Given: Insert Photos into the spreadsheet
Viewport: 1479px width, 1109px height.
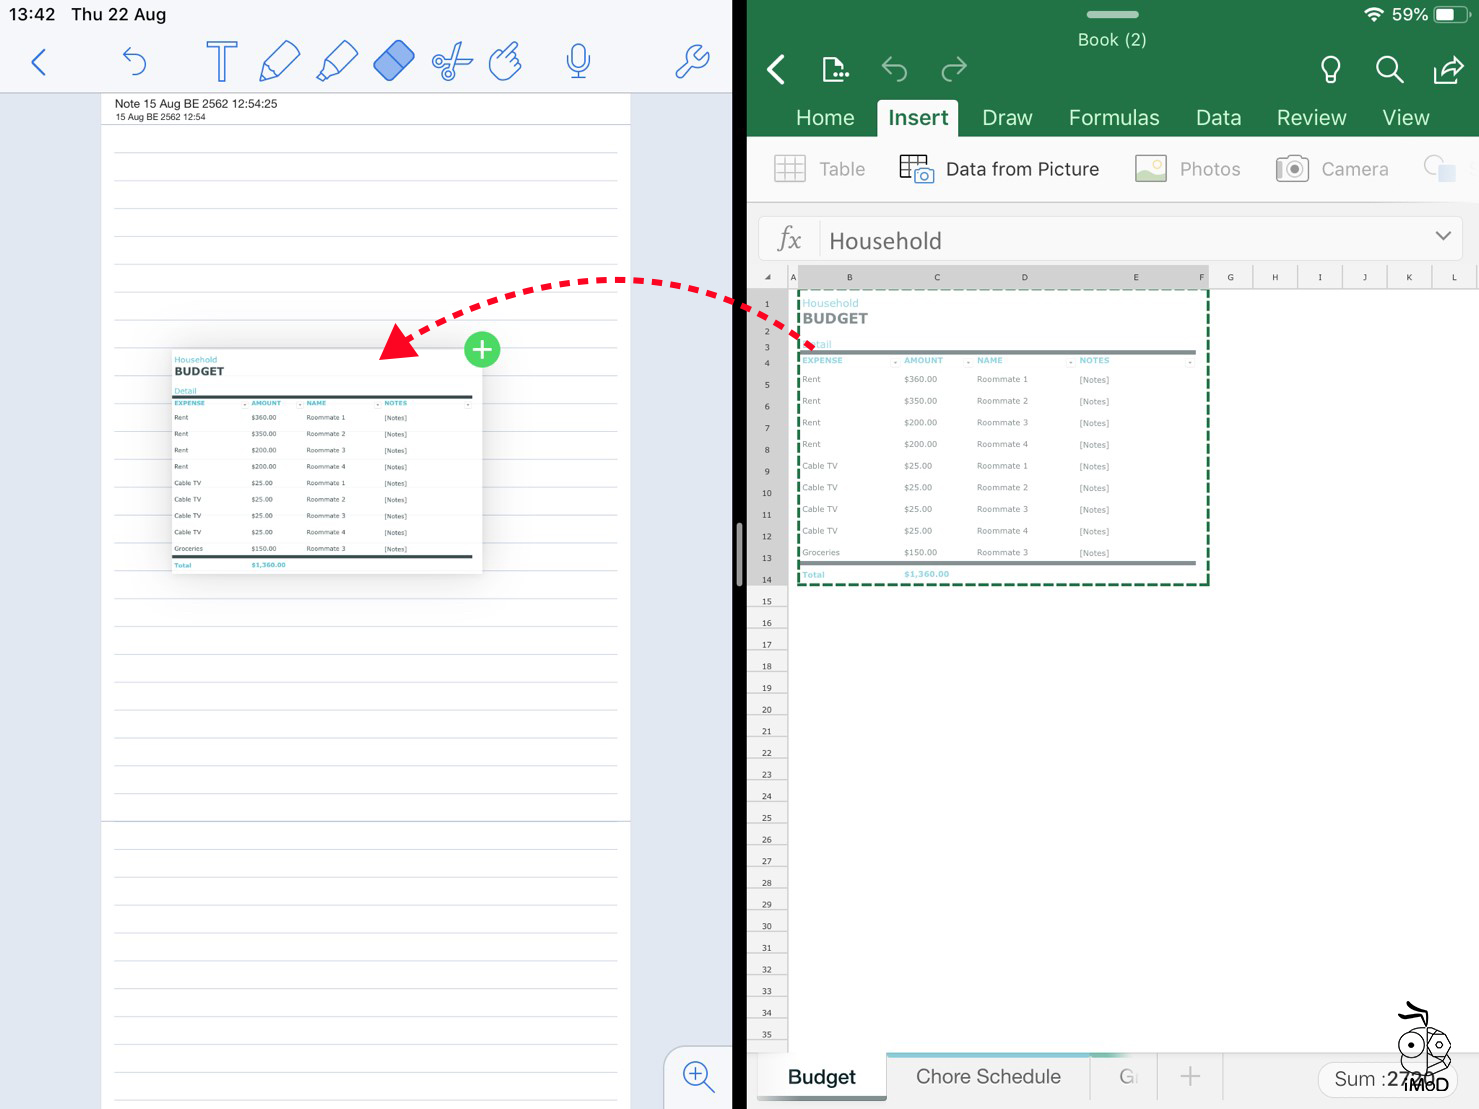Looking at the screenshot, I should [x=1188, y=168].
